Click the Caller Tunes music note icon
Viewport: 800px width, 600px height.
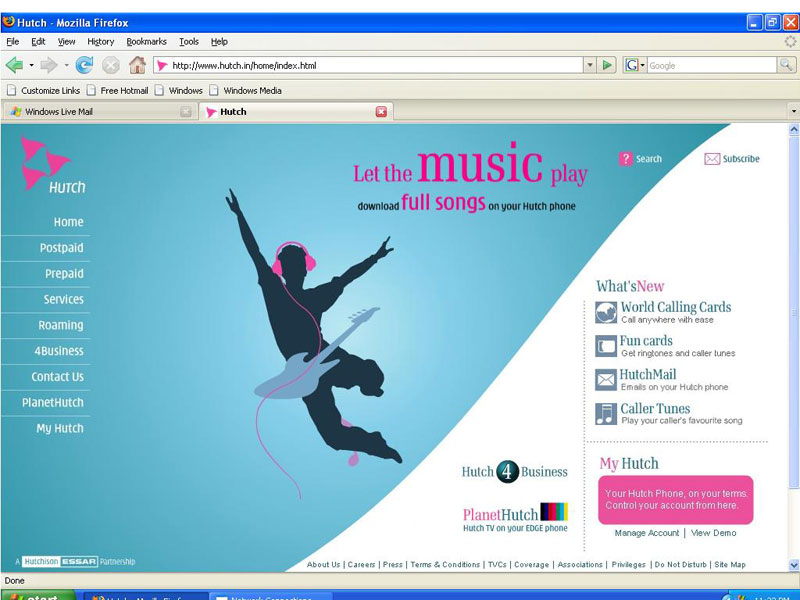tap(606, 414)
